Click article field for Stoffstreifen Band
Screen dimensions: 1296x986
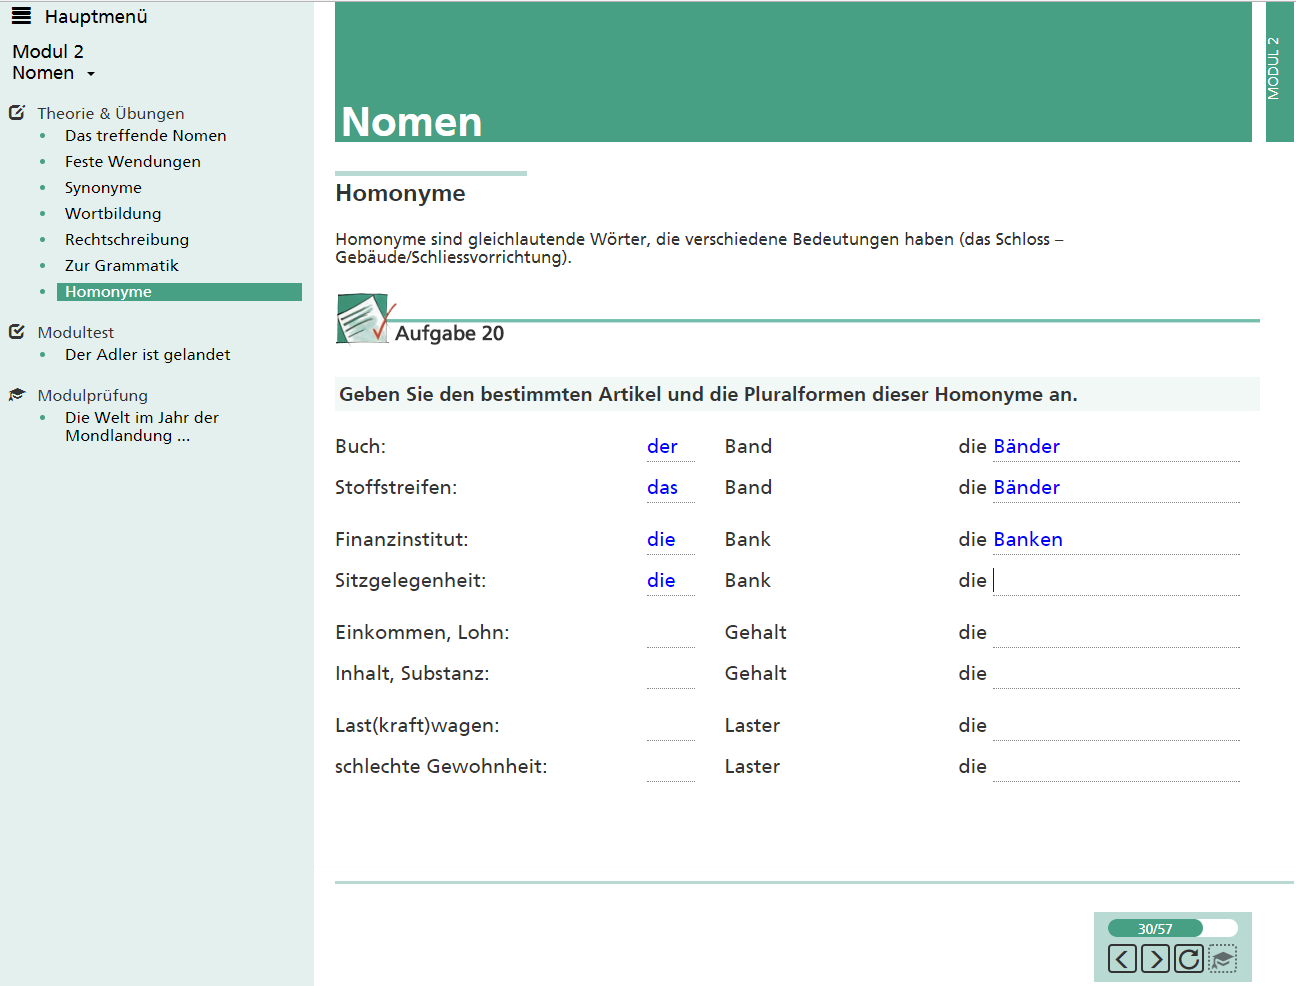[x=670, y=488]
